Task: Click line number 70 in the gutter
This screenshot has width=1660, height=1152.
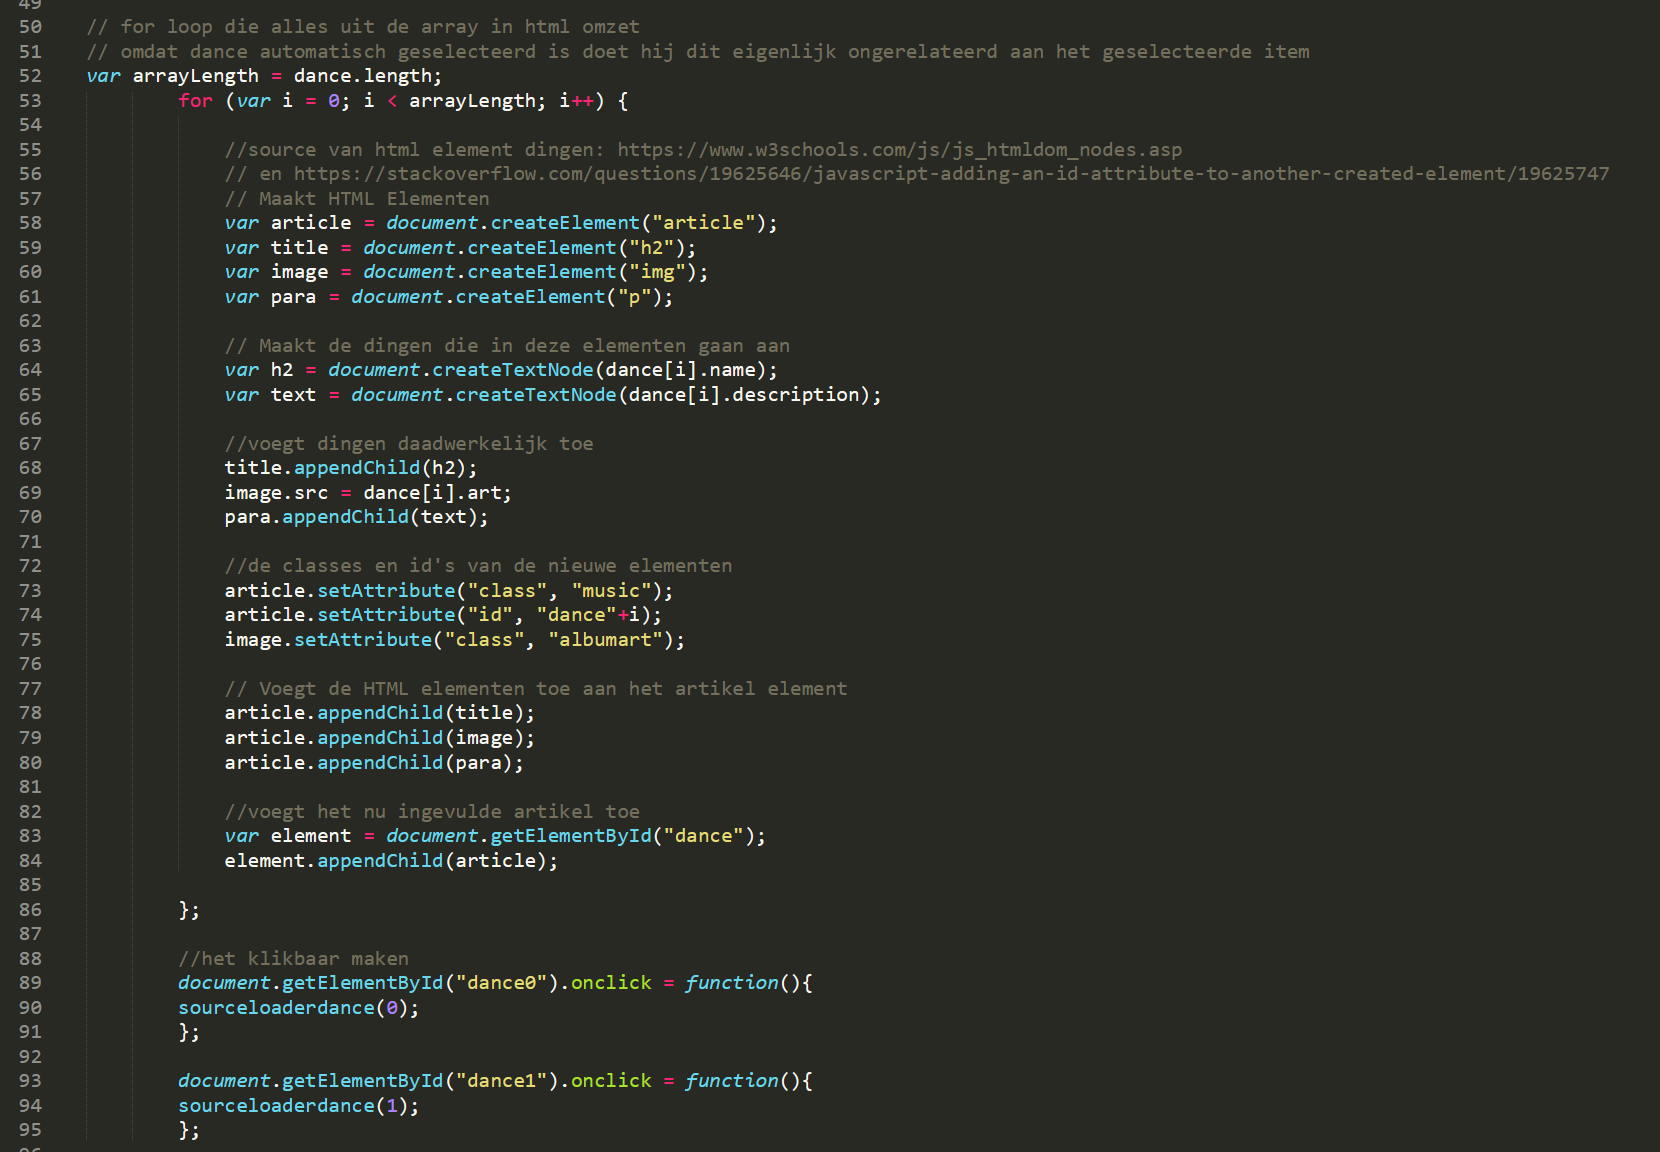Action: coord(30,517)
